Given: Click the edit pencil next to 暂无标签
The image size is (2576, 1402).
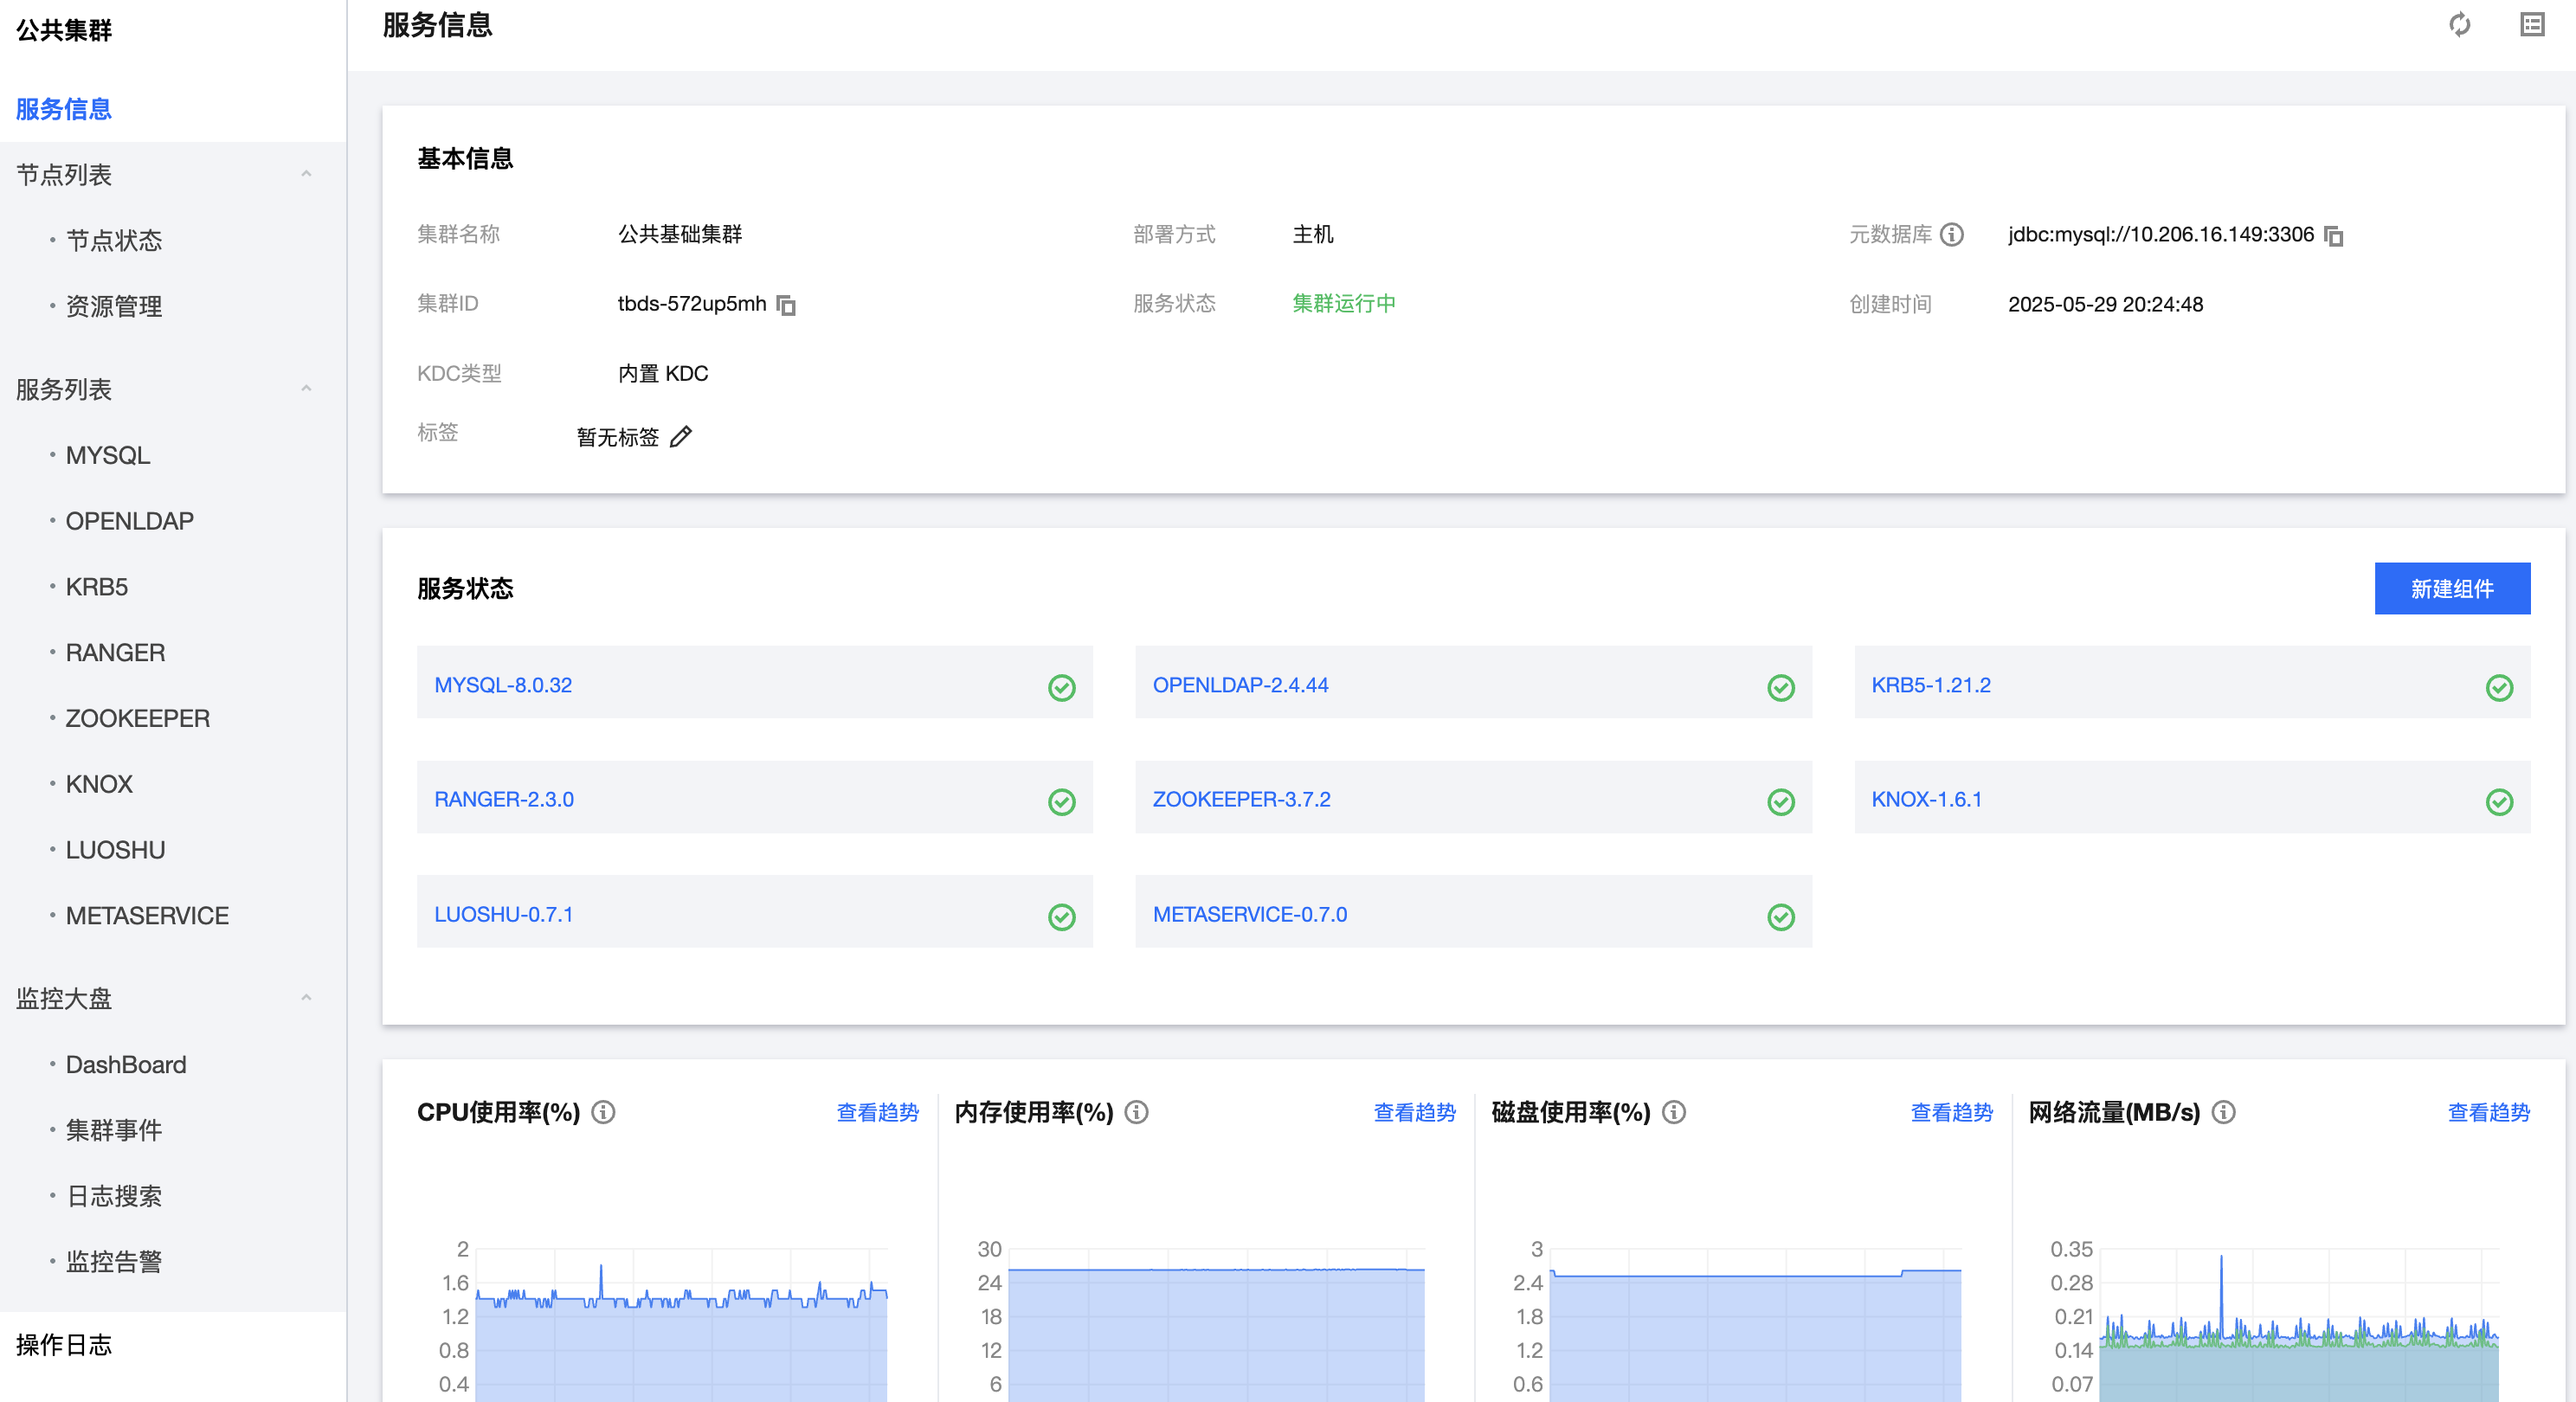Looking at the screenshot, I should 681,437.
